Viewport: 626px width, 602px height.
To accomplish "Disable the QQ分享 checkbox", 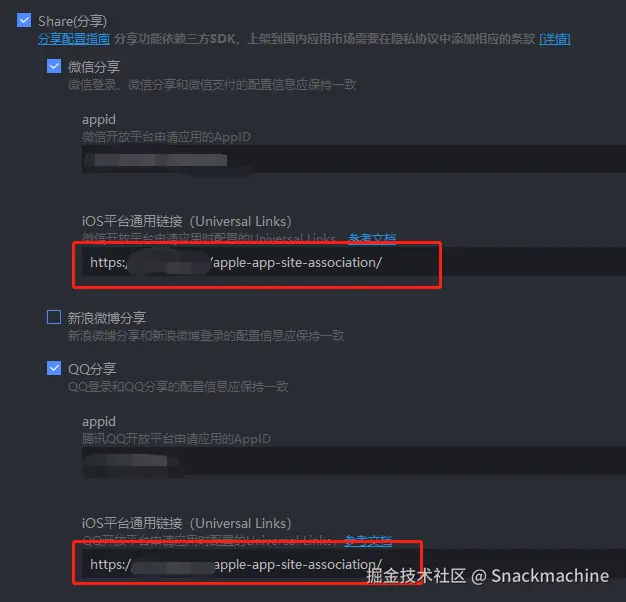I will (x=54, y=368).
